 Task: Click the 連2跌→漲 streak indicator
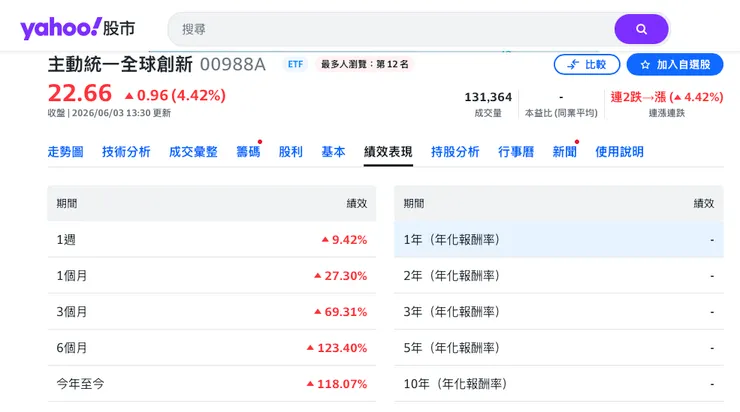click(x=666, y=97)
